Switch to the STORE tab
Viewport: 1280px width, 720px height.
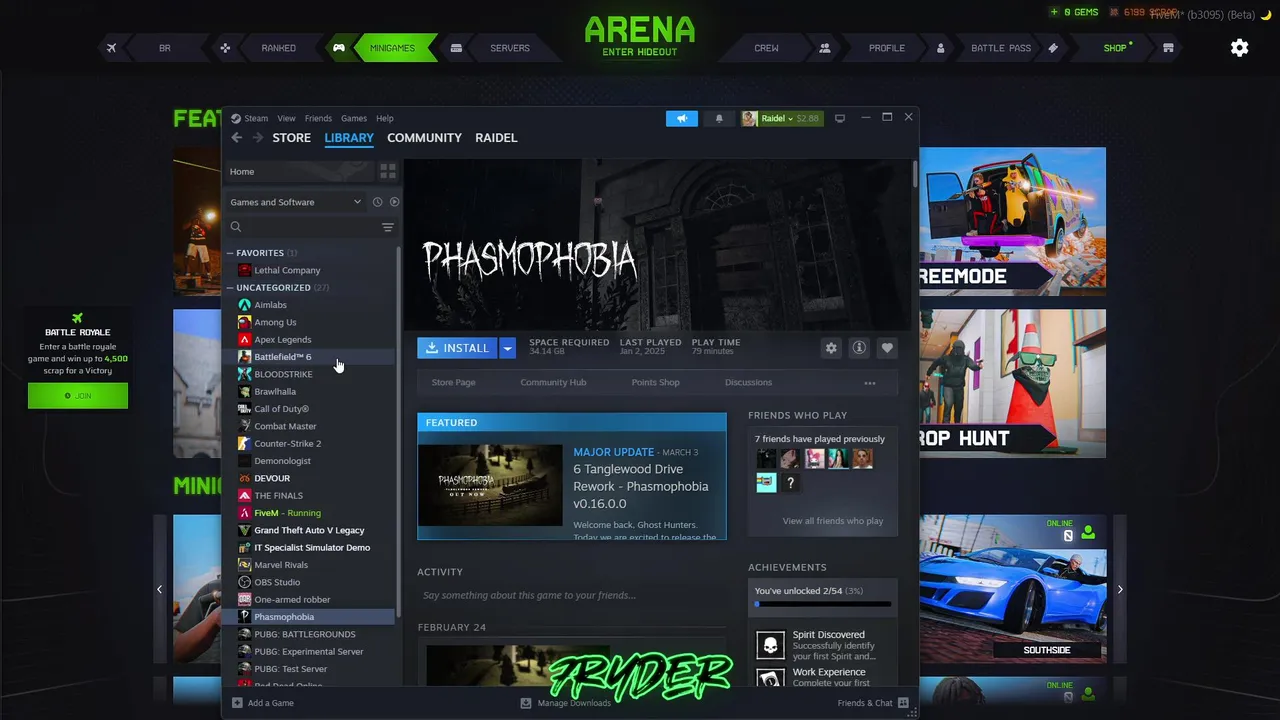click(x=292, y=138)
